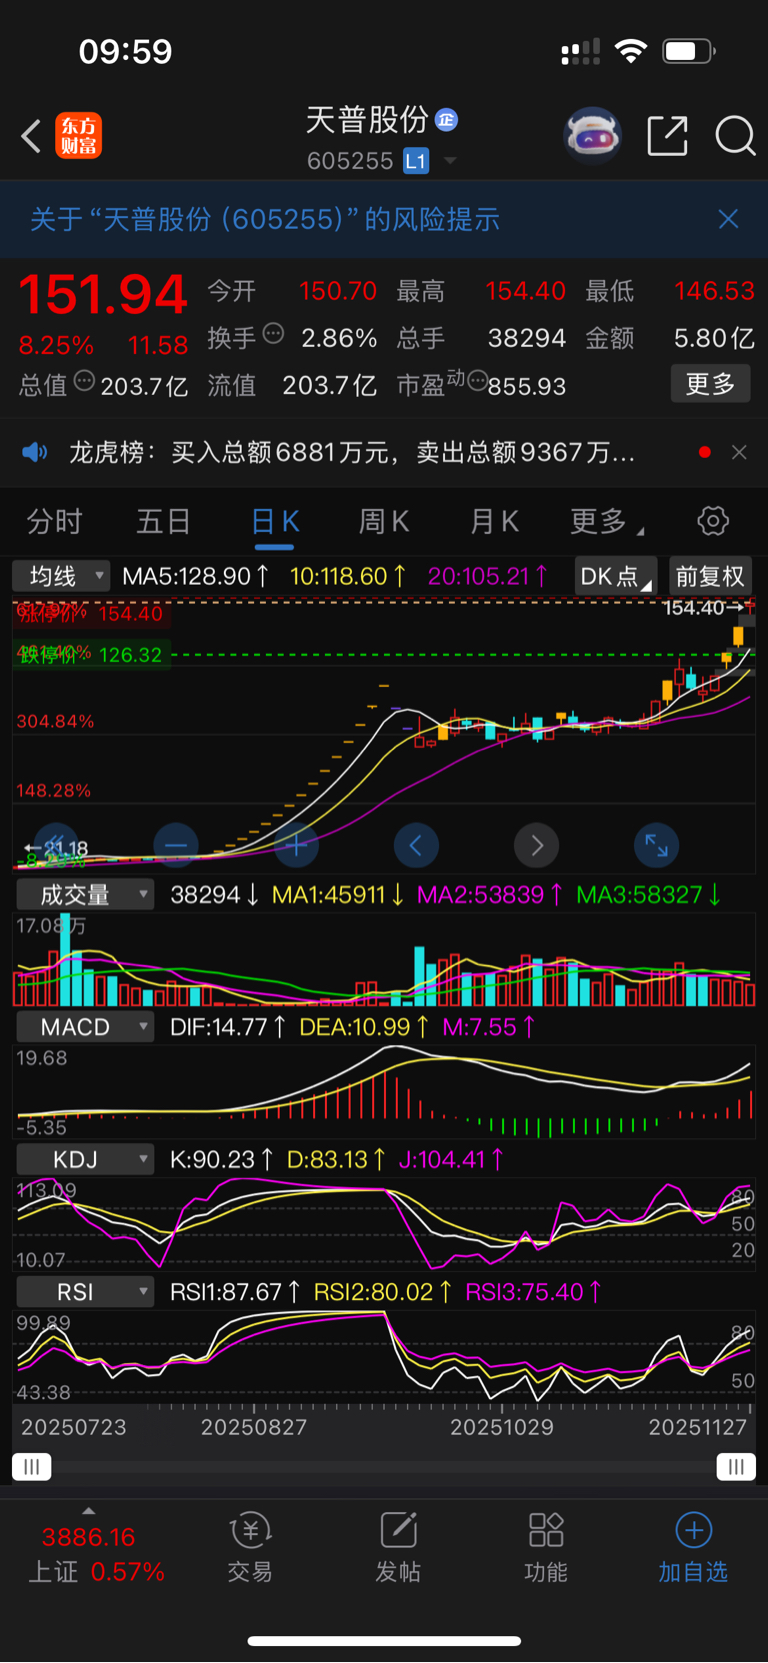Image resolution: width=768 pixels, height=1663 pixels.
Task: Dismiss the risk notice banner
Action: 728,219
